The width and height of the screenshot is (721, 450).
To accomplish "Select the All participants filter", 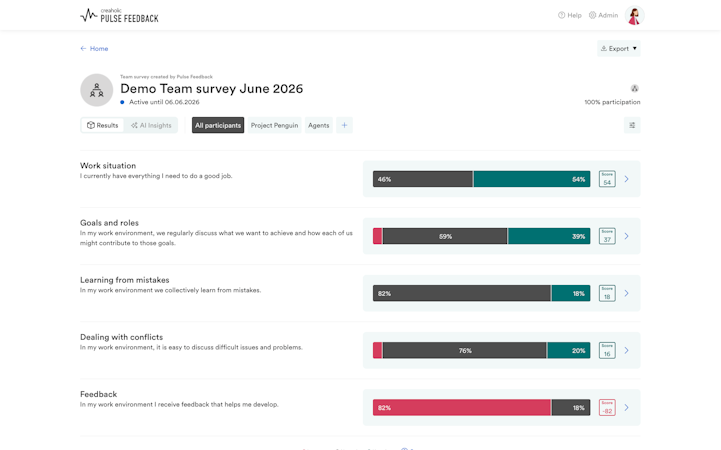I will (x=218, y=125).
